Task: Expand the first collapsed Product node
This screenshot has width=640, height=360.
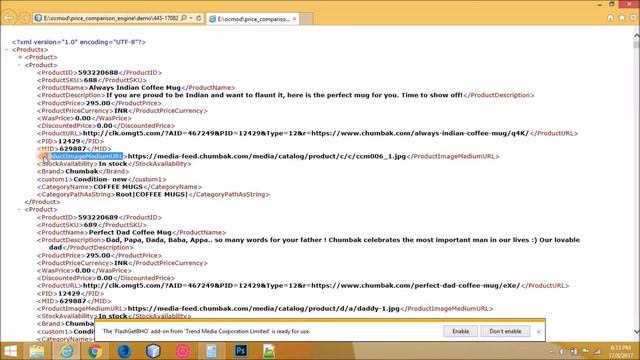Action: click(x=20, y=57)
